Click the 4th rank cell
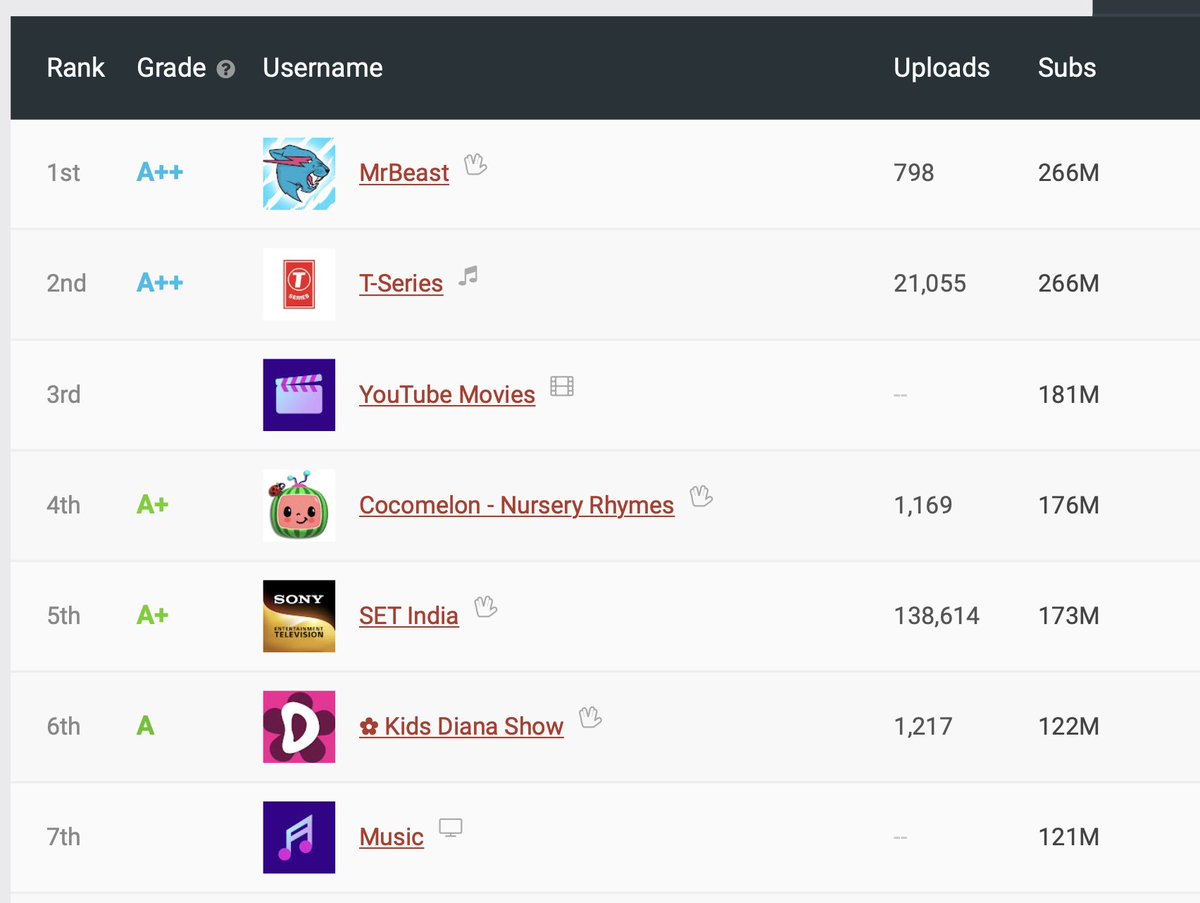 coord(63,506)
